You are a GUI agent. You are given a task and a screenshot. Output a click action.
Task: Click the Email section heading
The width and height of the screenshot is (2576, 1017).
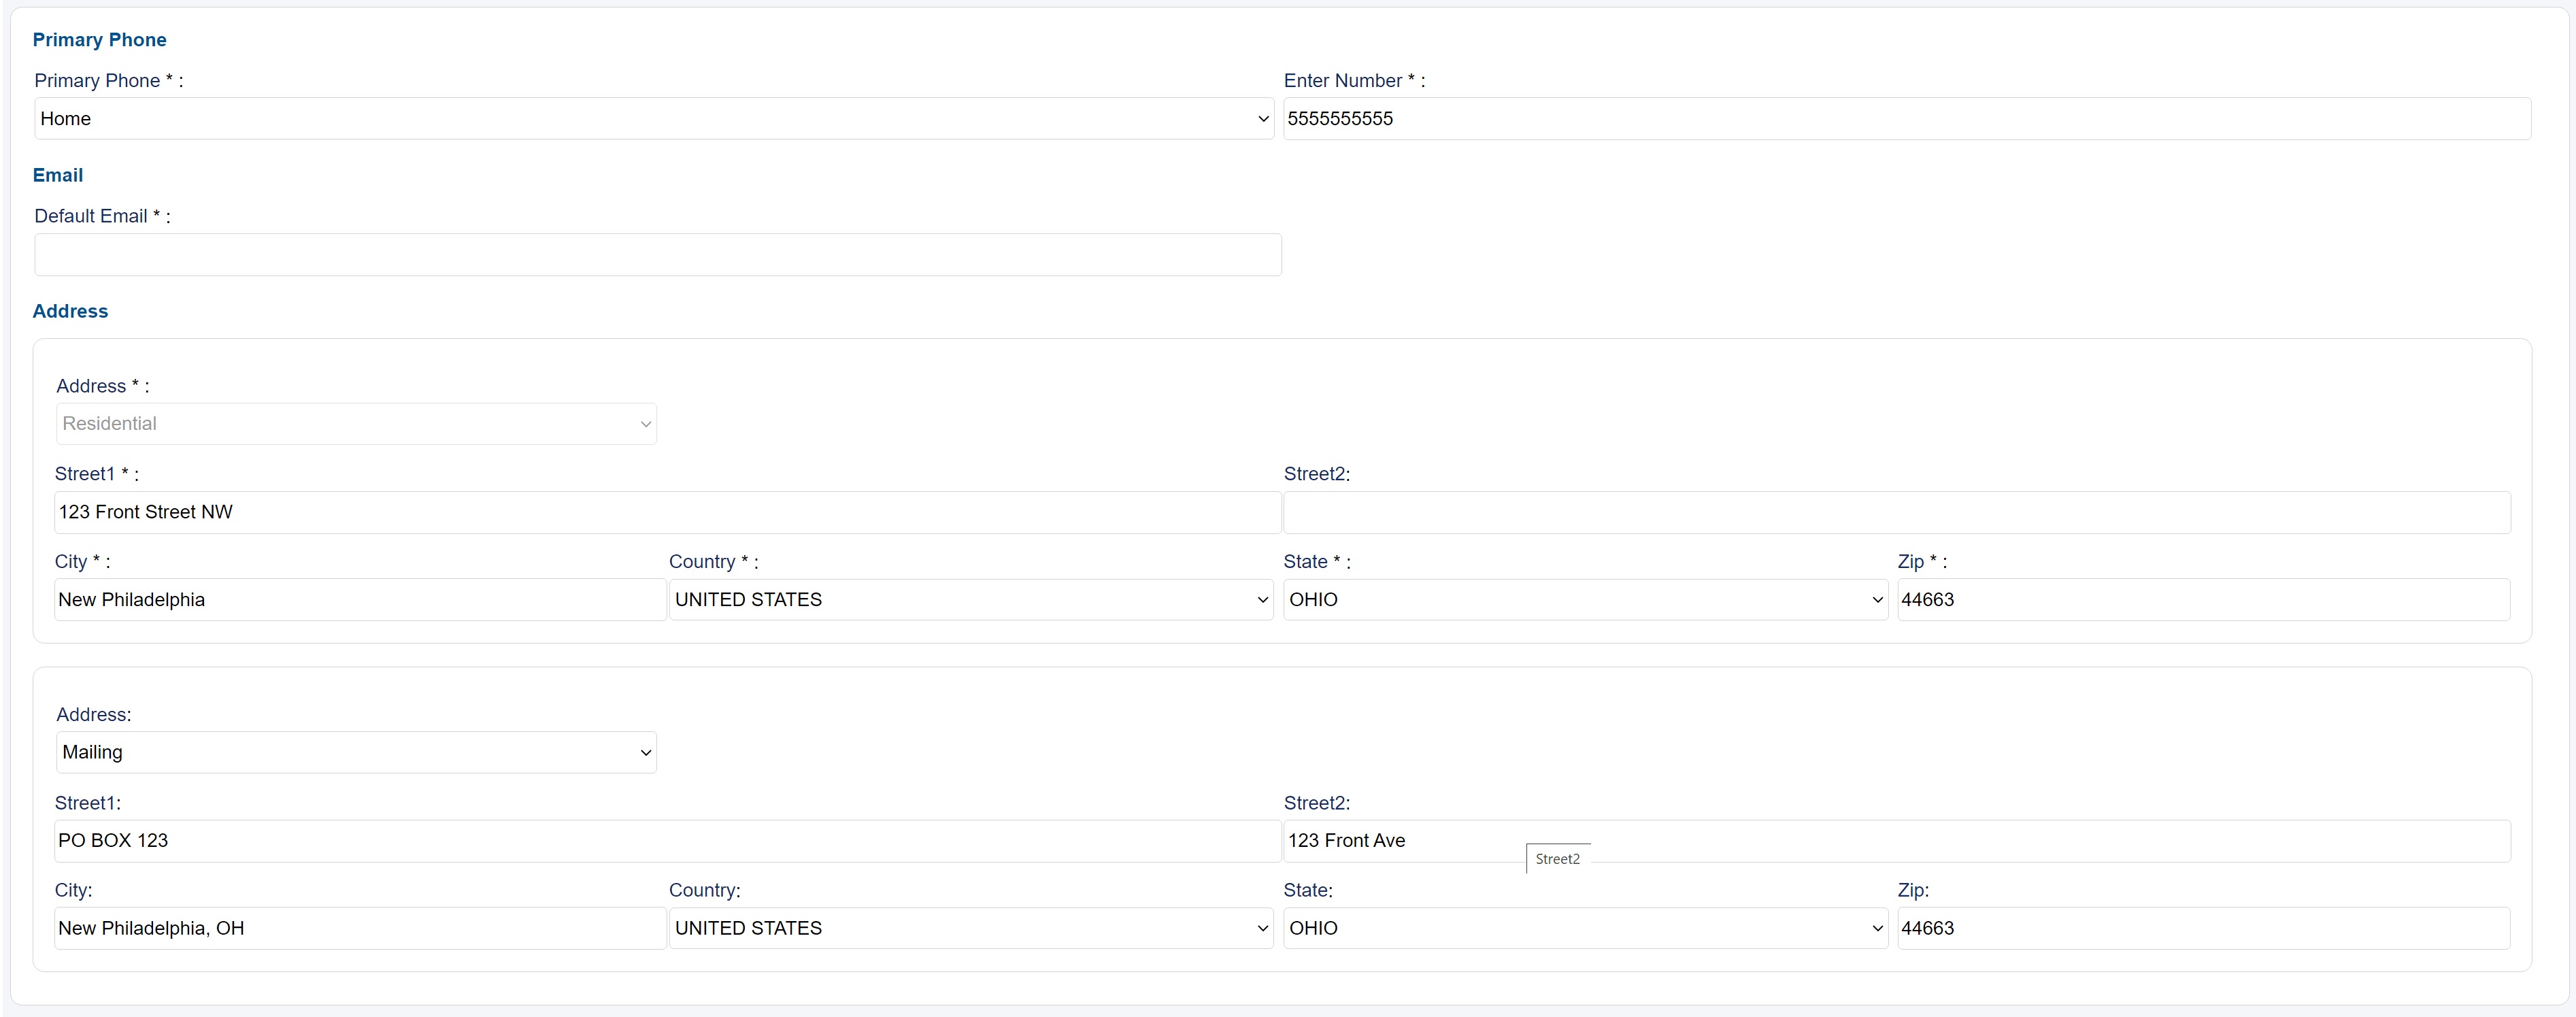point(58,175)
